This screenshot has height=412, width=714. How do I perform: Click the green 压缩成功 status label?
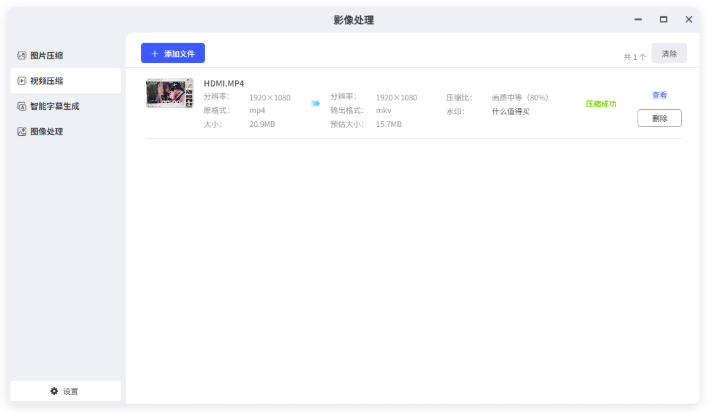pyautogui.click(x=600, y=103)
